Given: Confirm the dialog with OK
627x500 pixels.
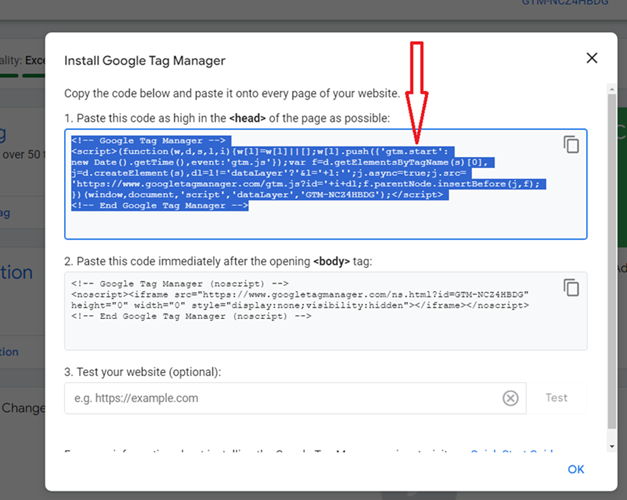Looking at the screenshot, I should pyautogui.click(x=576, y=469).
